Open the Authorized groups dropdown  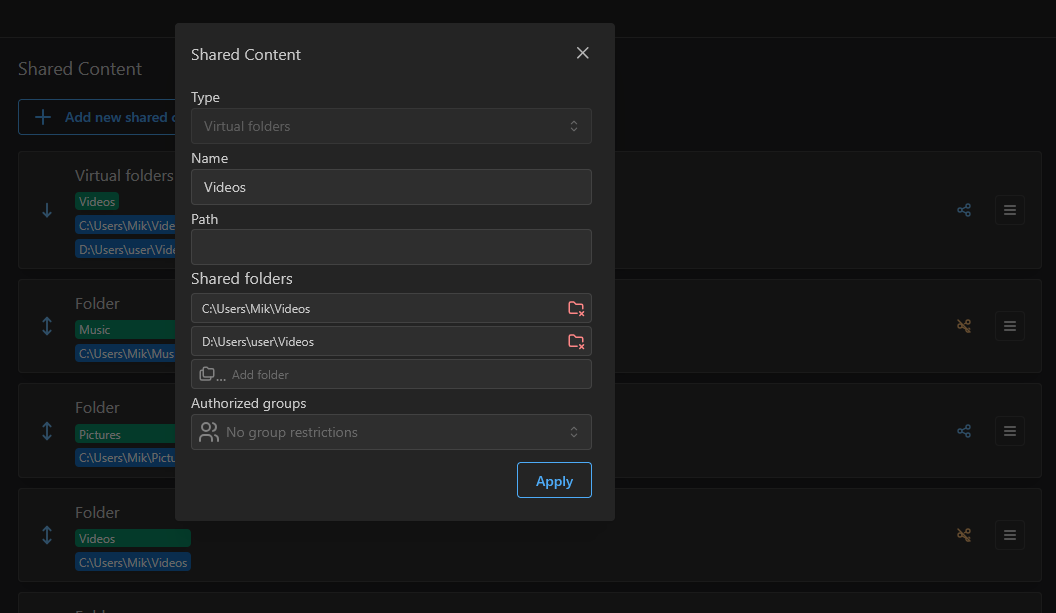pos(391,432)
